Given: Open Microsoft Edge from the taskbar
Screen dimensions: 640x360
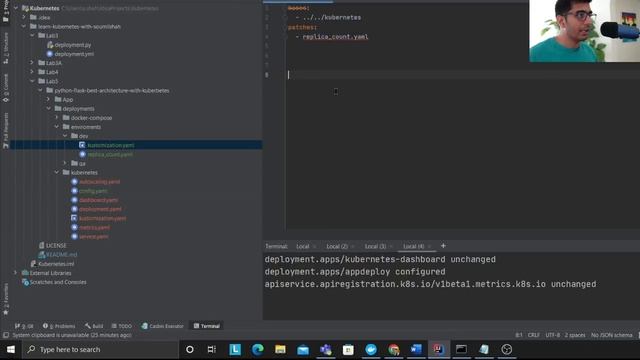Looking at the screenshot, I should coord(258,350).
